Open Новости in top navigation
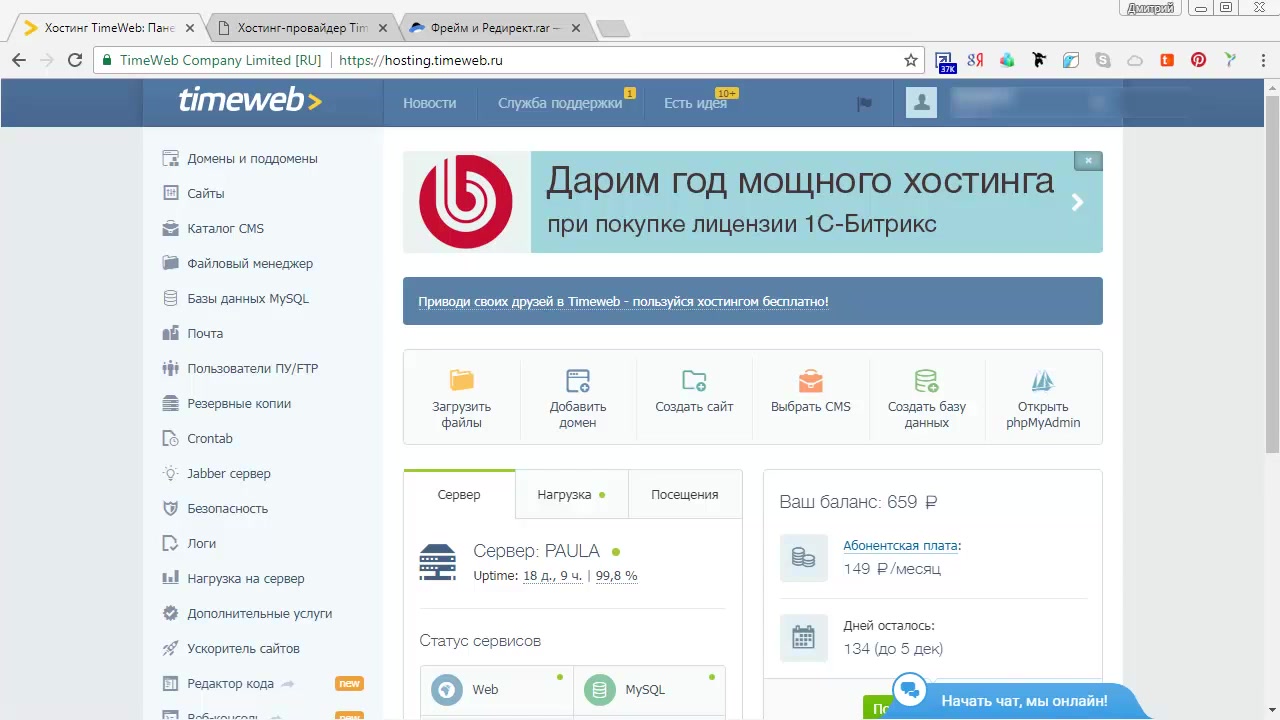1280x720 pixels. click(430, 103)
